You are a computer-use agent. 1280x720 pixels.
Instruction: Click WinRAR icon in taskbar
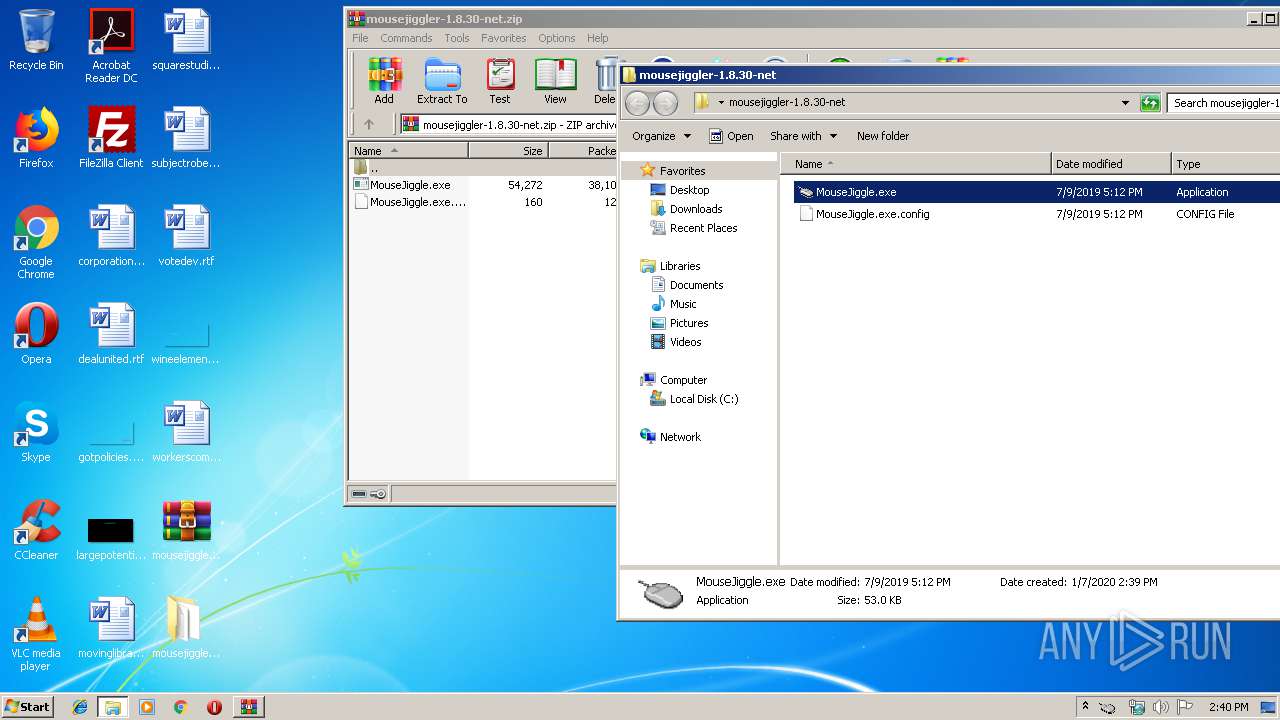248,707
